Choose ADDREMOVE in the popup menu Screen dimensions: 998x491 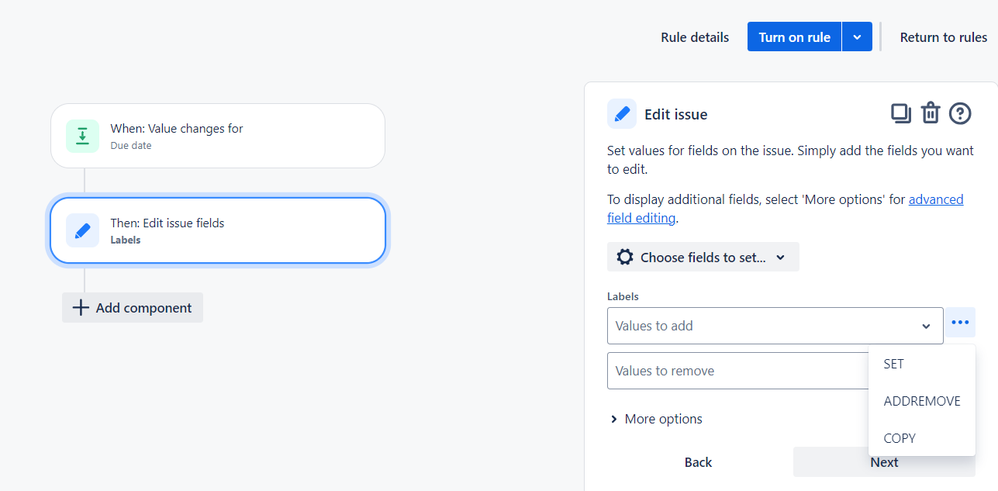[922, 401]
